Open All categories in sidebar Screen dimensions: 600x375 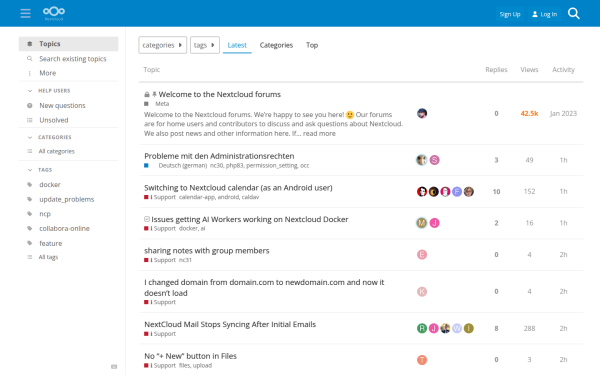point(68,151)
